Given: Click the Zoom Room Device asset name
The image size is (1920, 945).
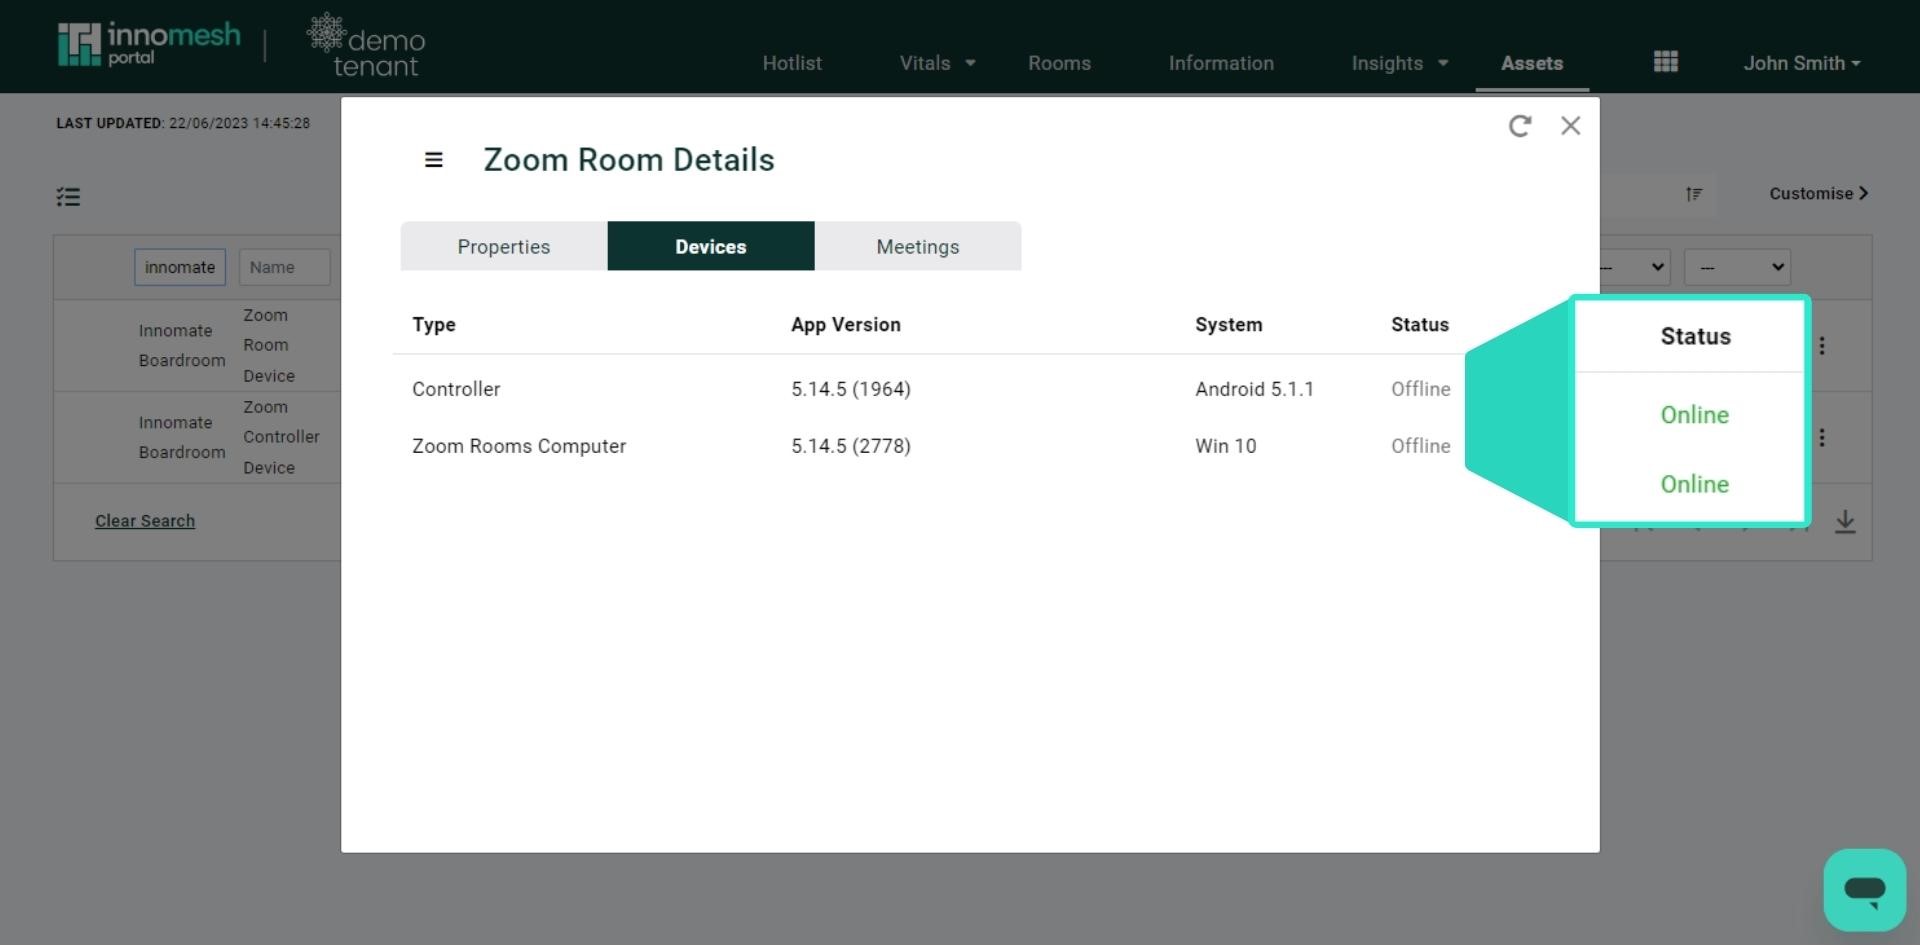Looking at the screenshot, I should pyautogui.click(x=269, y=345).
